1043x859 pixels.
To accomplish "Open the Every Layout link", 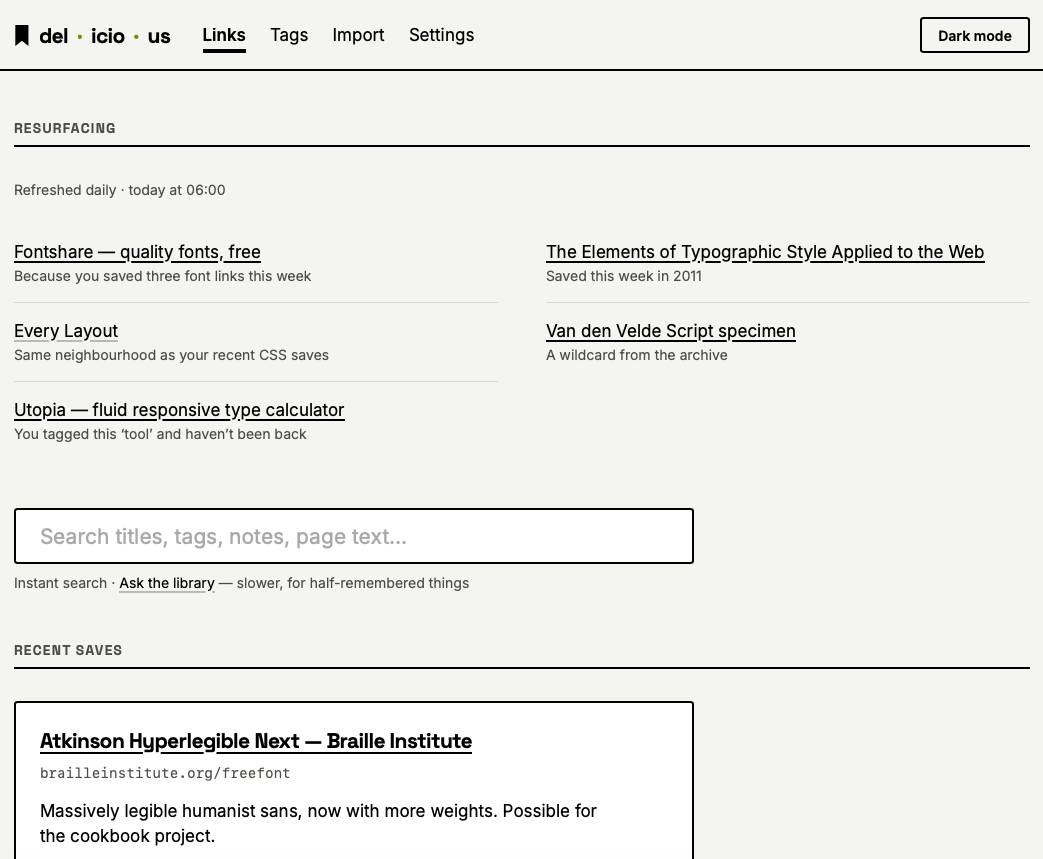I will coord(66,331).
